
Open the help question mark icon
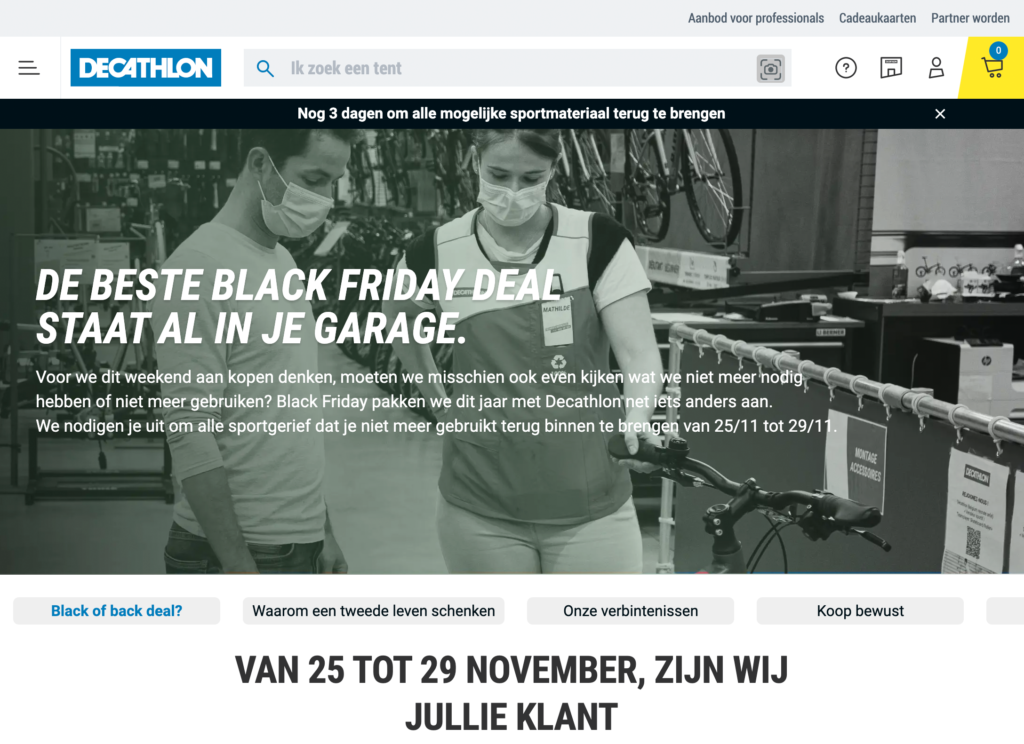click(846, 68)
